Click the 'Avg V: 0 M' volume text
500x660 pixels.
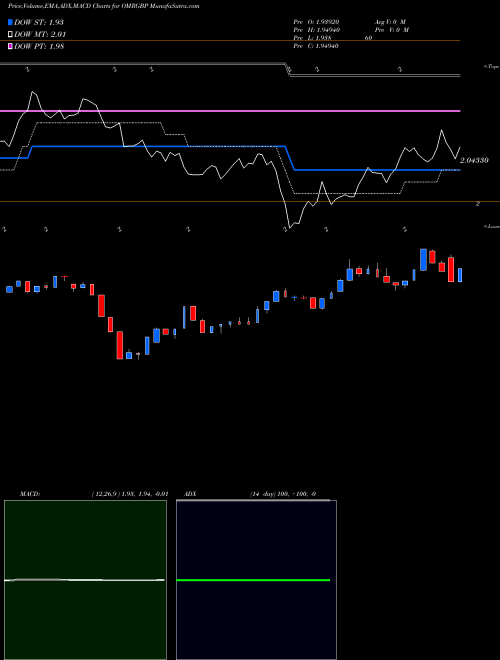pos(389,22)
